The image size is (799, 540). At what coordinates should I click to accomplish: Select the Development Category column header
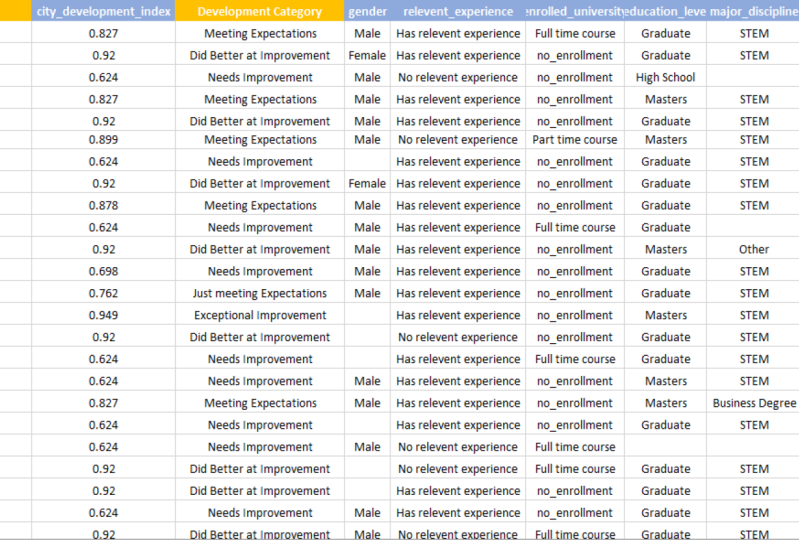(260, 11)
